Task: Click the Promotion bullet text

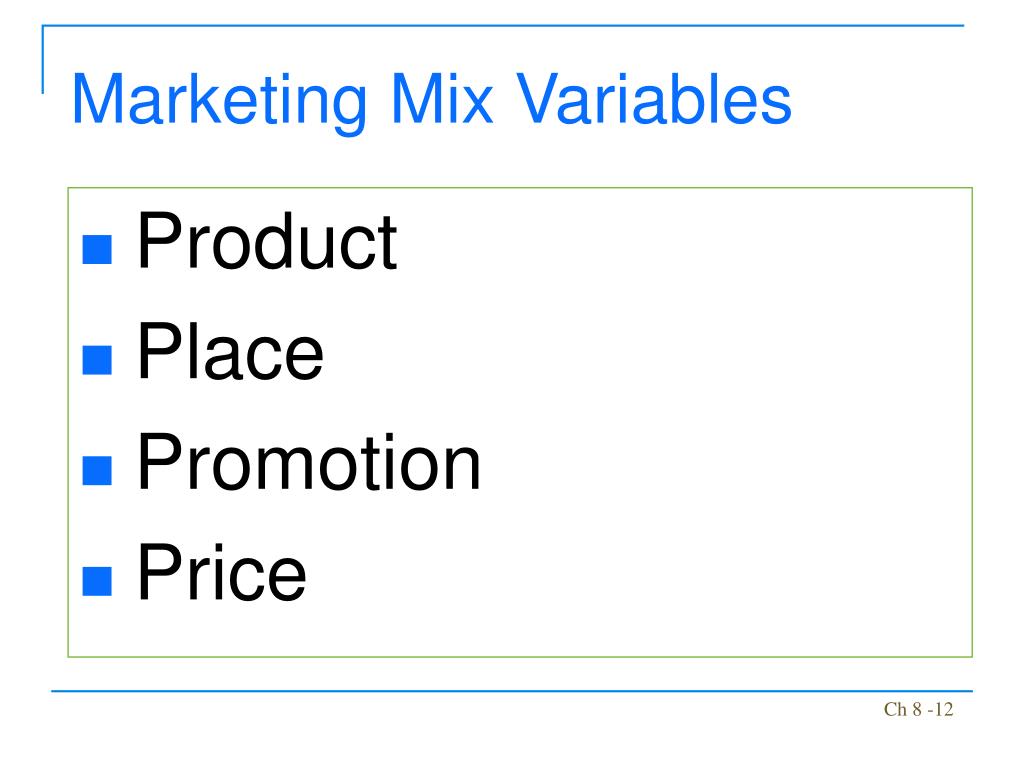Action: (309, 462)
